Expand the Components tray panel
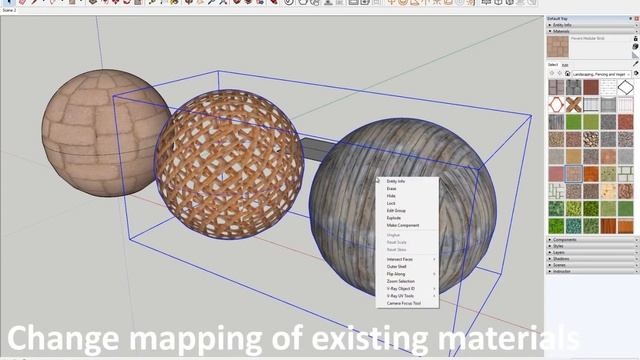 click(592, 240)
